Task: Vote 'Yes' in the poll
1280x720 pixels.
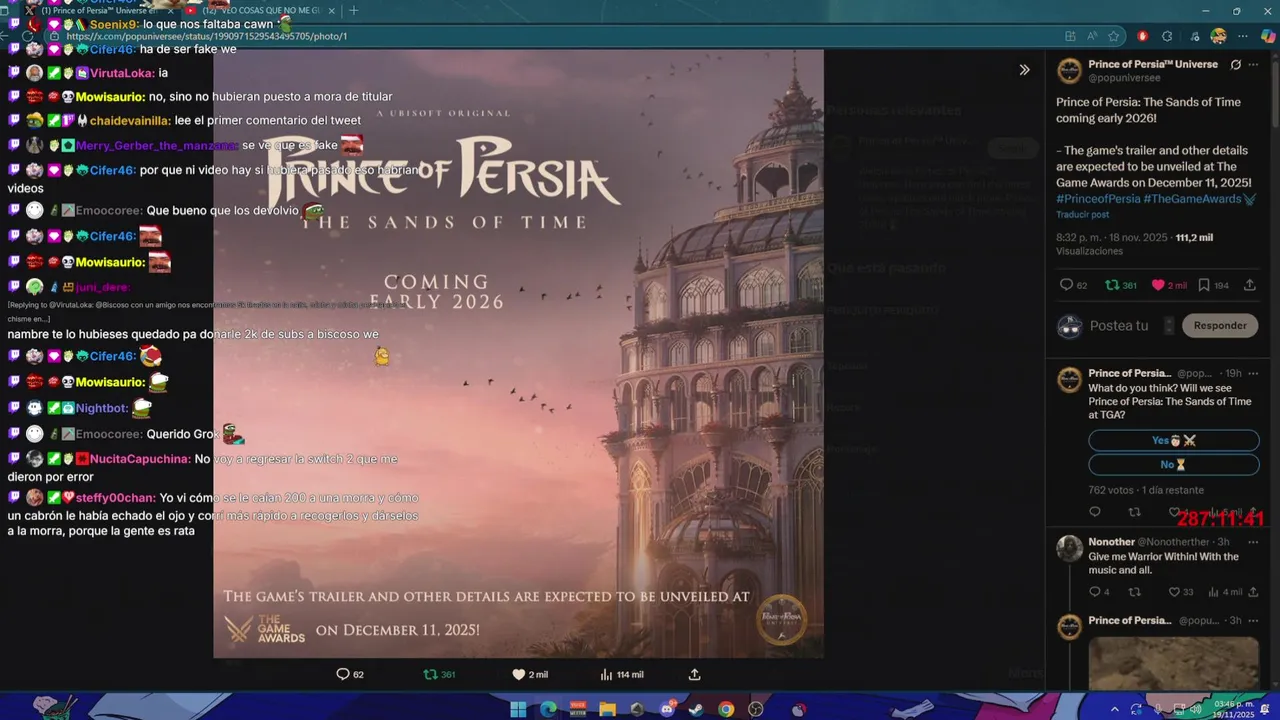Action: tap(1173, 440)
